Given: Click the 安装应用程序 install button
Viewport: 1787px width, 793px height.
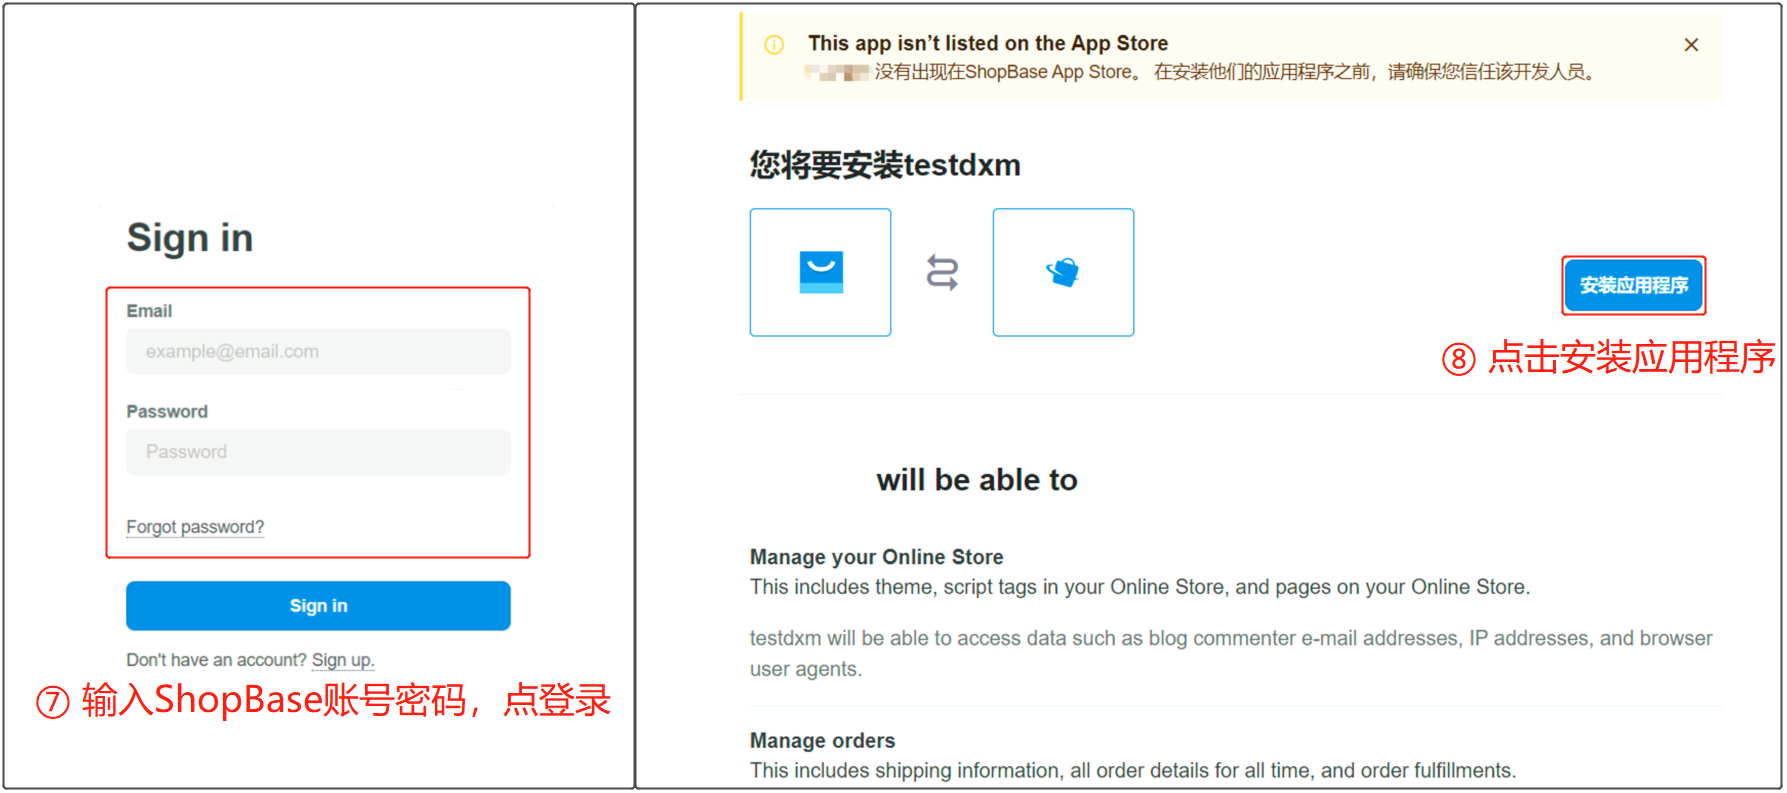Looking at the screenshot, I should pyautogui.click(x=1634, y=286).
